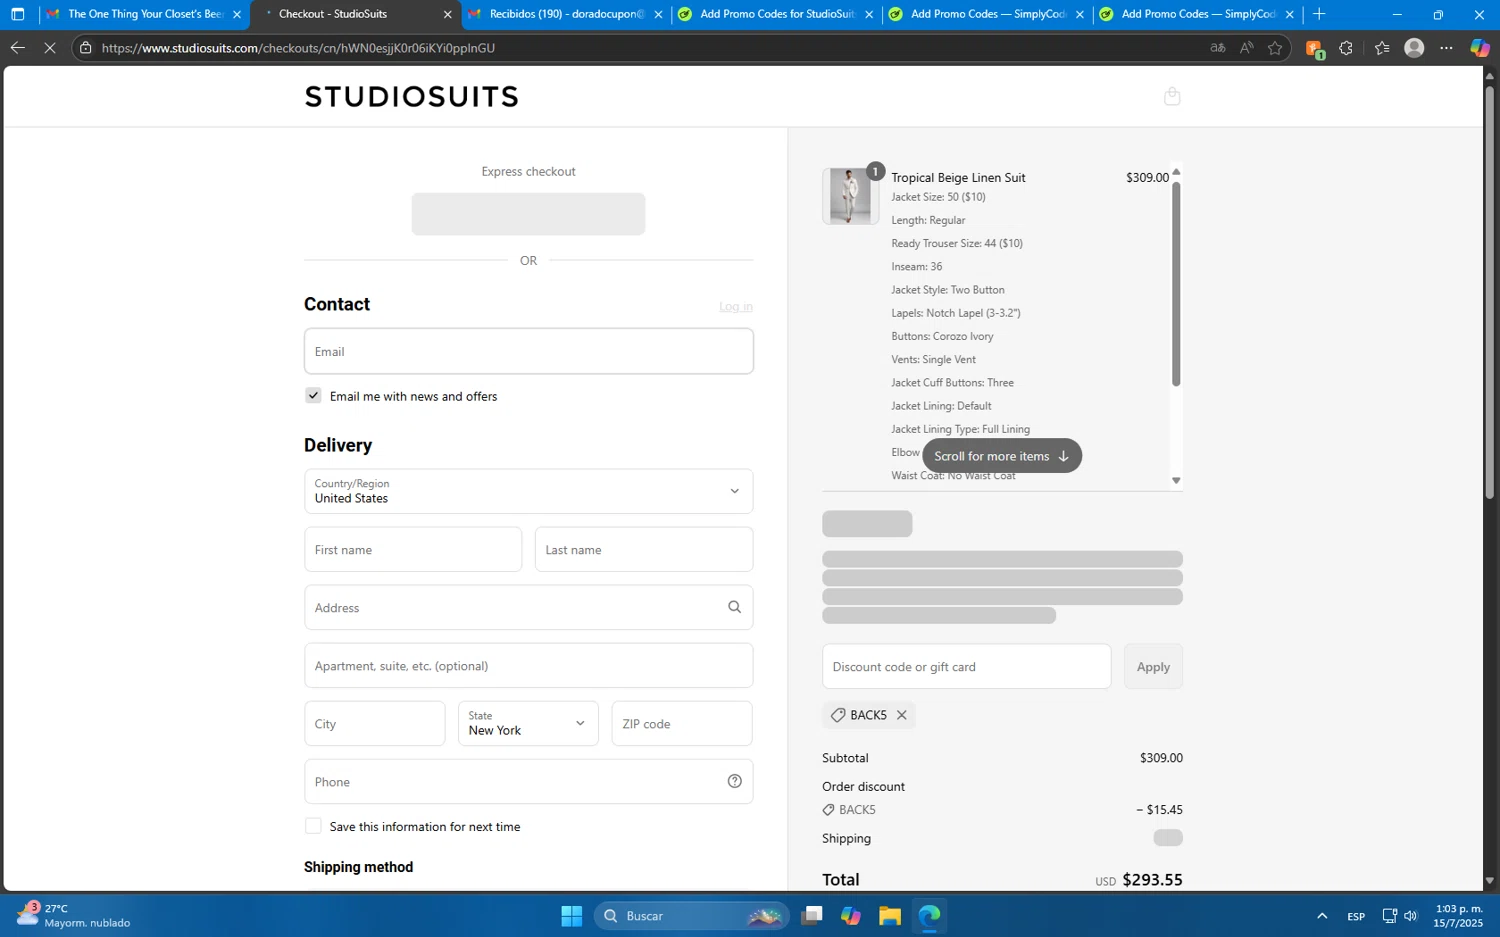The image size is (1500, 937).
Task: Open the volume control tray icon
Action: (x=1410, y=916)
